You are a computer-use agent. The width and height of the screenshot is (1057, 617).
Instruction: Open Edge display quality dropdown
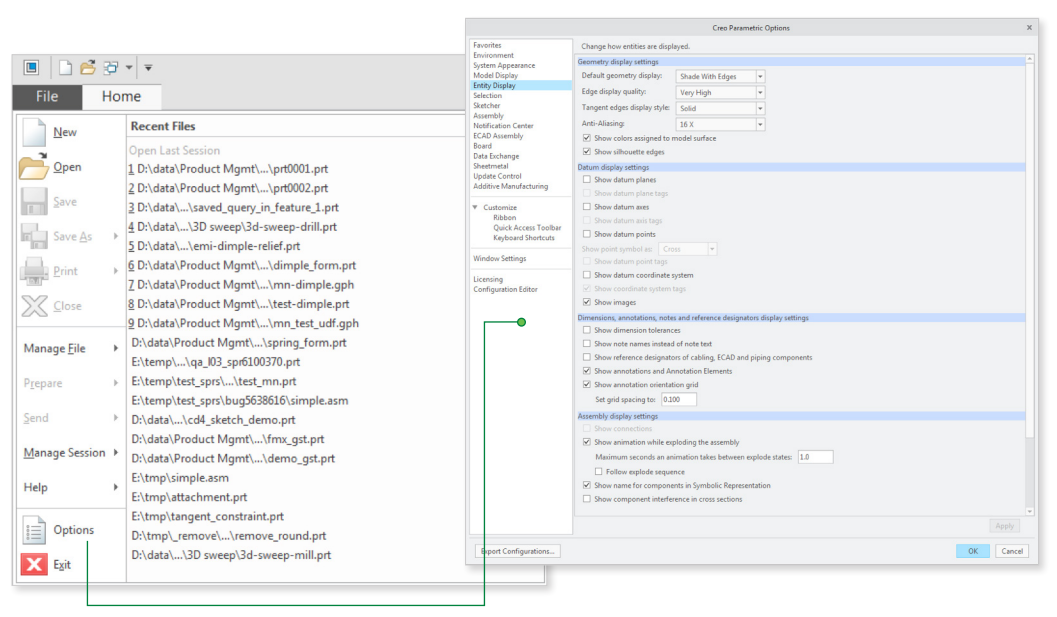tap(760, 92)
